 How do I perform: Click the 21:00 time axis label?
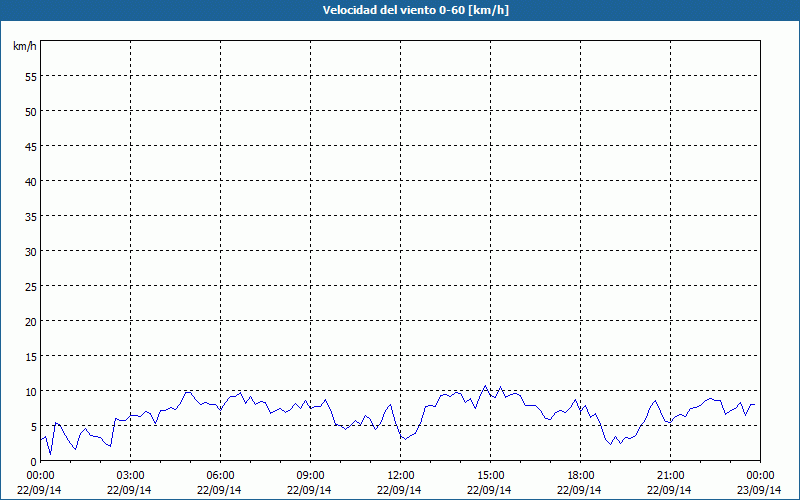[670, 476]
